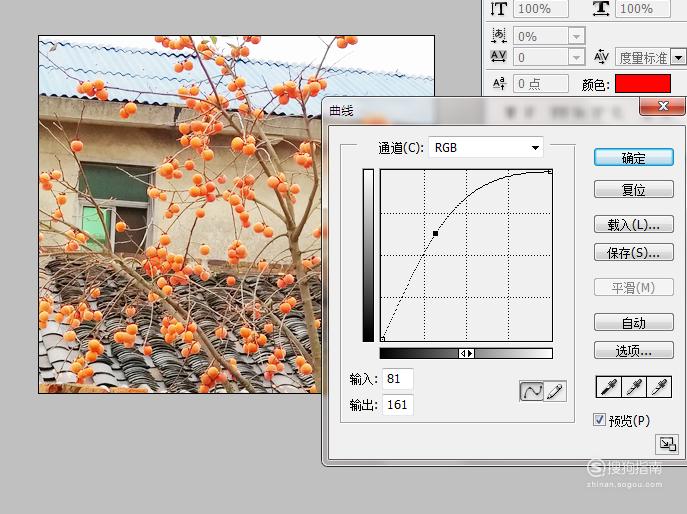Close the 曲线 Curves dialog

[x=662, y=106]
